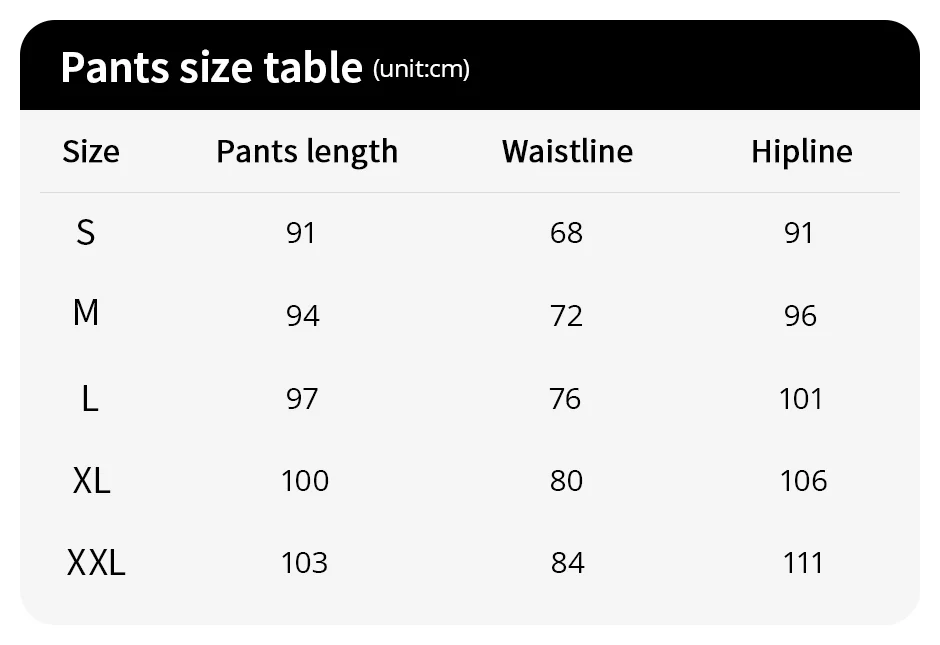Click the '(unit:cm)' label

click(x=421, y=69)
